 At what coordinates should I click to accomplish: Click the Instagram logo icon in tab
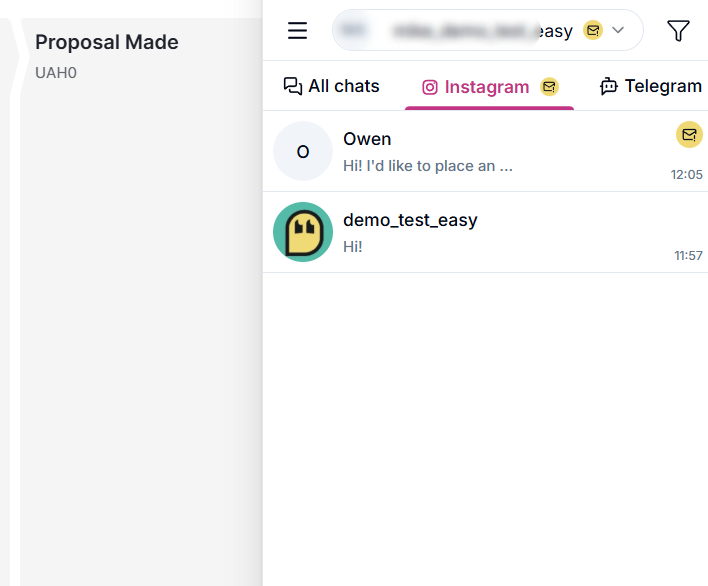[x=429, y=87]
